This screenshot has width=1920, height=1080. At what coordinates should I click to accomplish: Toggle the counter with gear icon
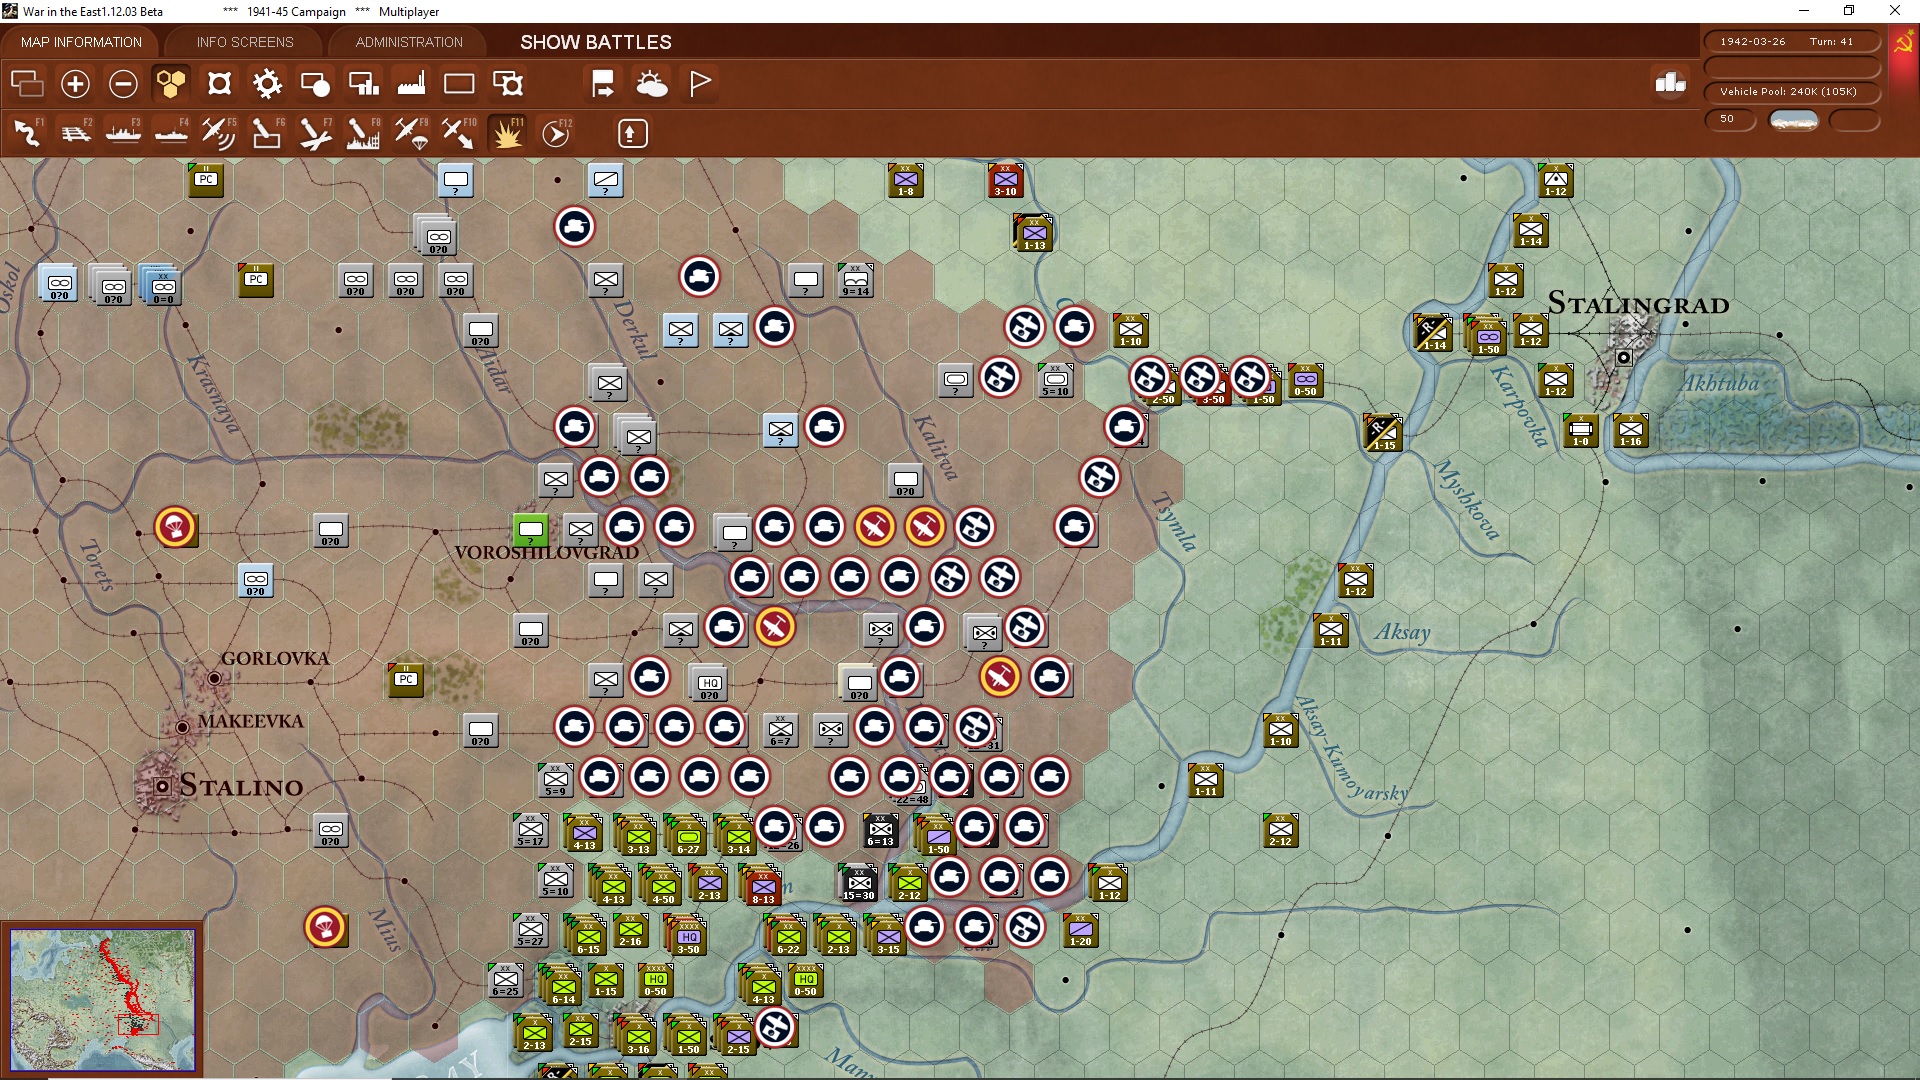click(508, 84)
